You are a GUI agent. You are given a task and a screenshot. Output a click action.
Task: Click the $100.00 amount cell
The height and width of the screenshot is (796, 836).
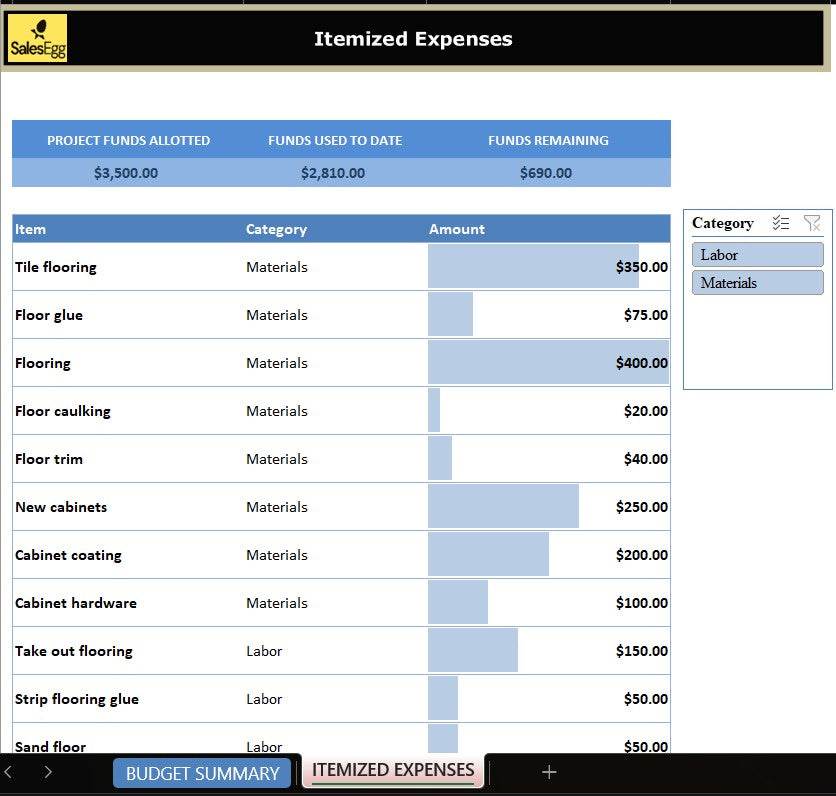(x=549, y=603)
